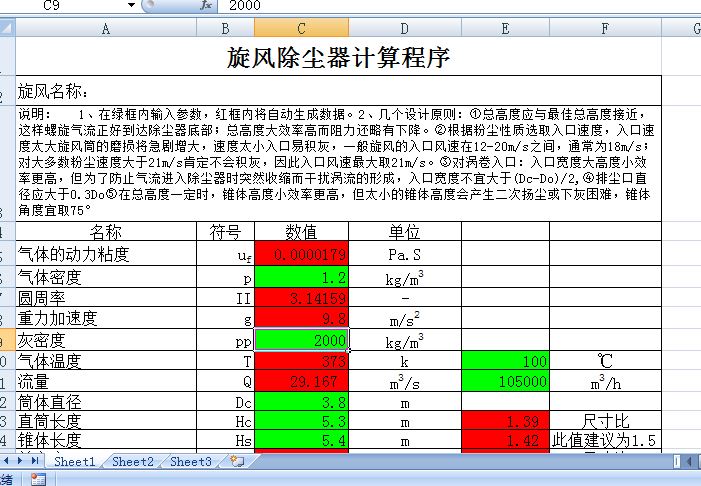701x486 pixels.
Task: Click the red cell with 3.14159
Action: coord(301,297)
